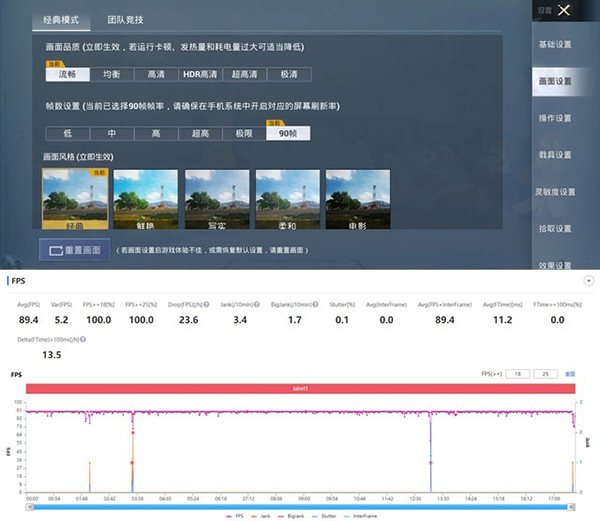Image resolution: width=600 pixels, height=521 pixels.
Task: Open 灵敏度设置 in the side menu
Action: [x=555, y=192]
